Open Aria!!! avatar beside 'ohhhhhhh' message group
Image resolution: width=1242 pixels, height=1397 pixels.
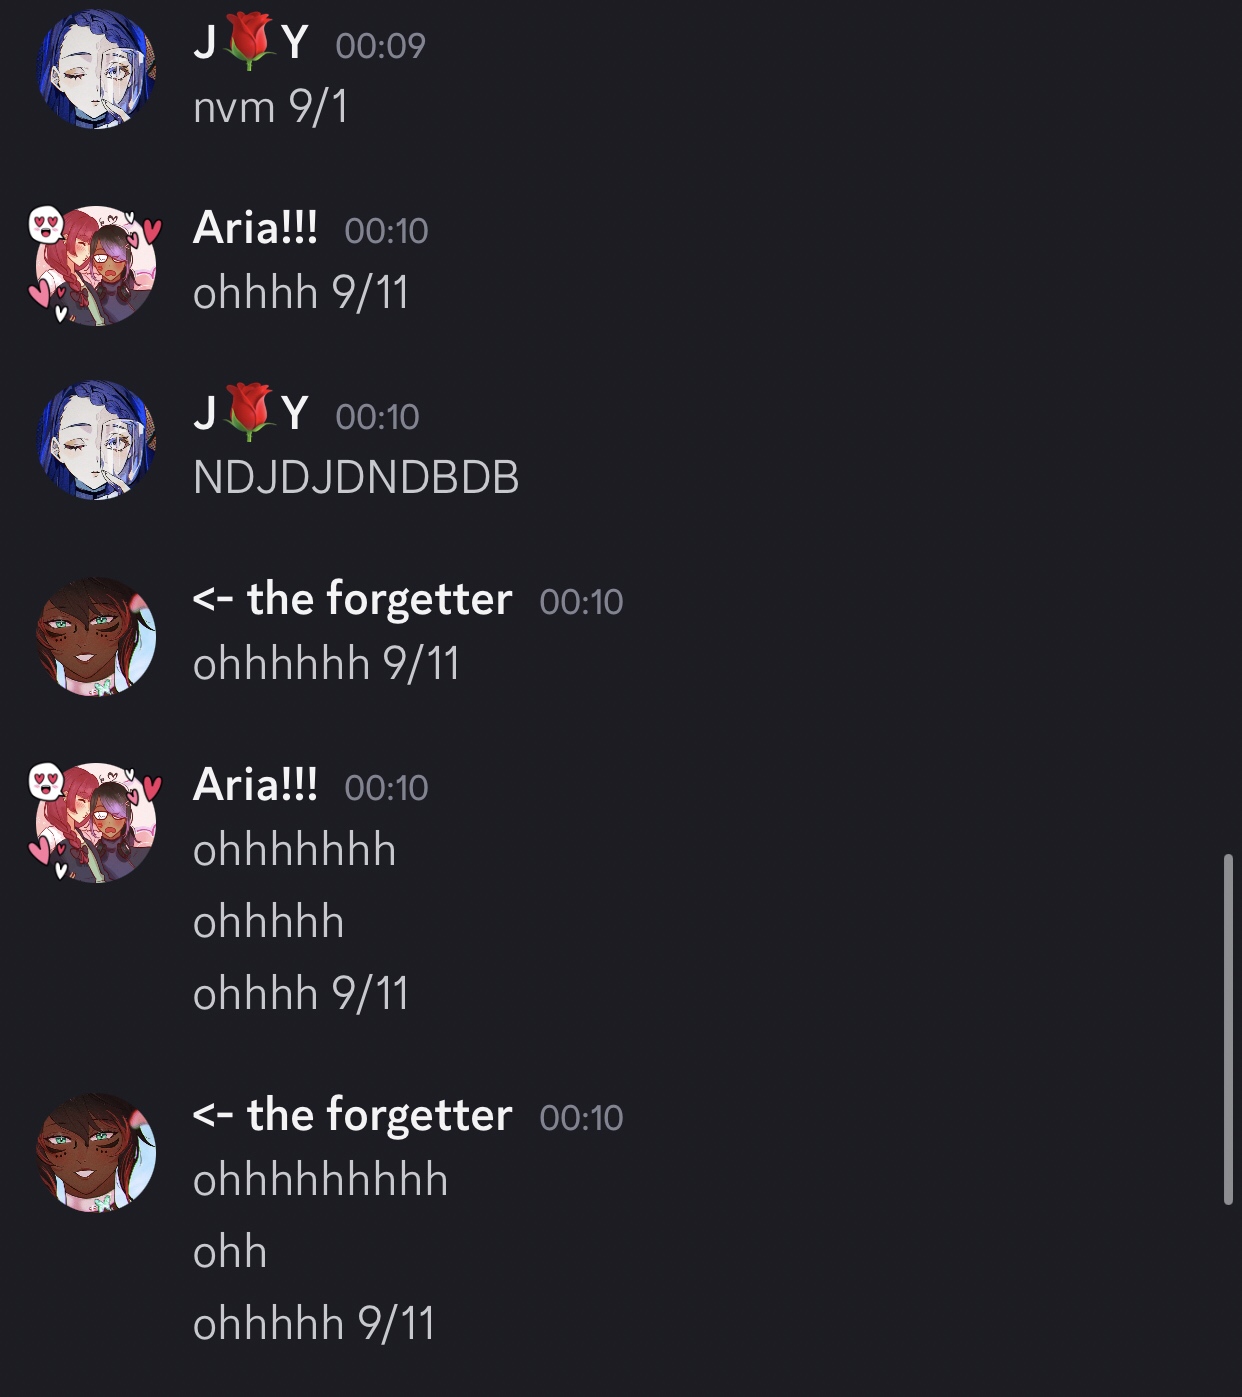(95, 822)
